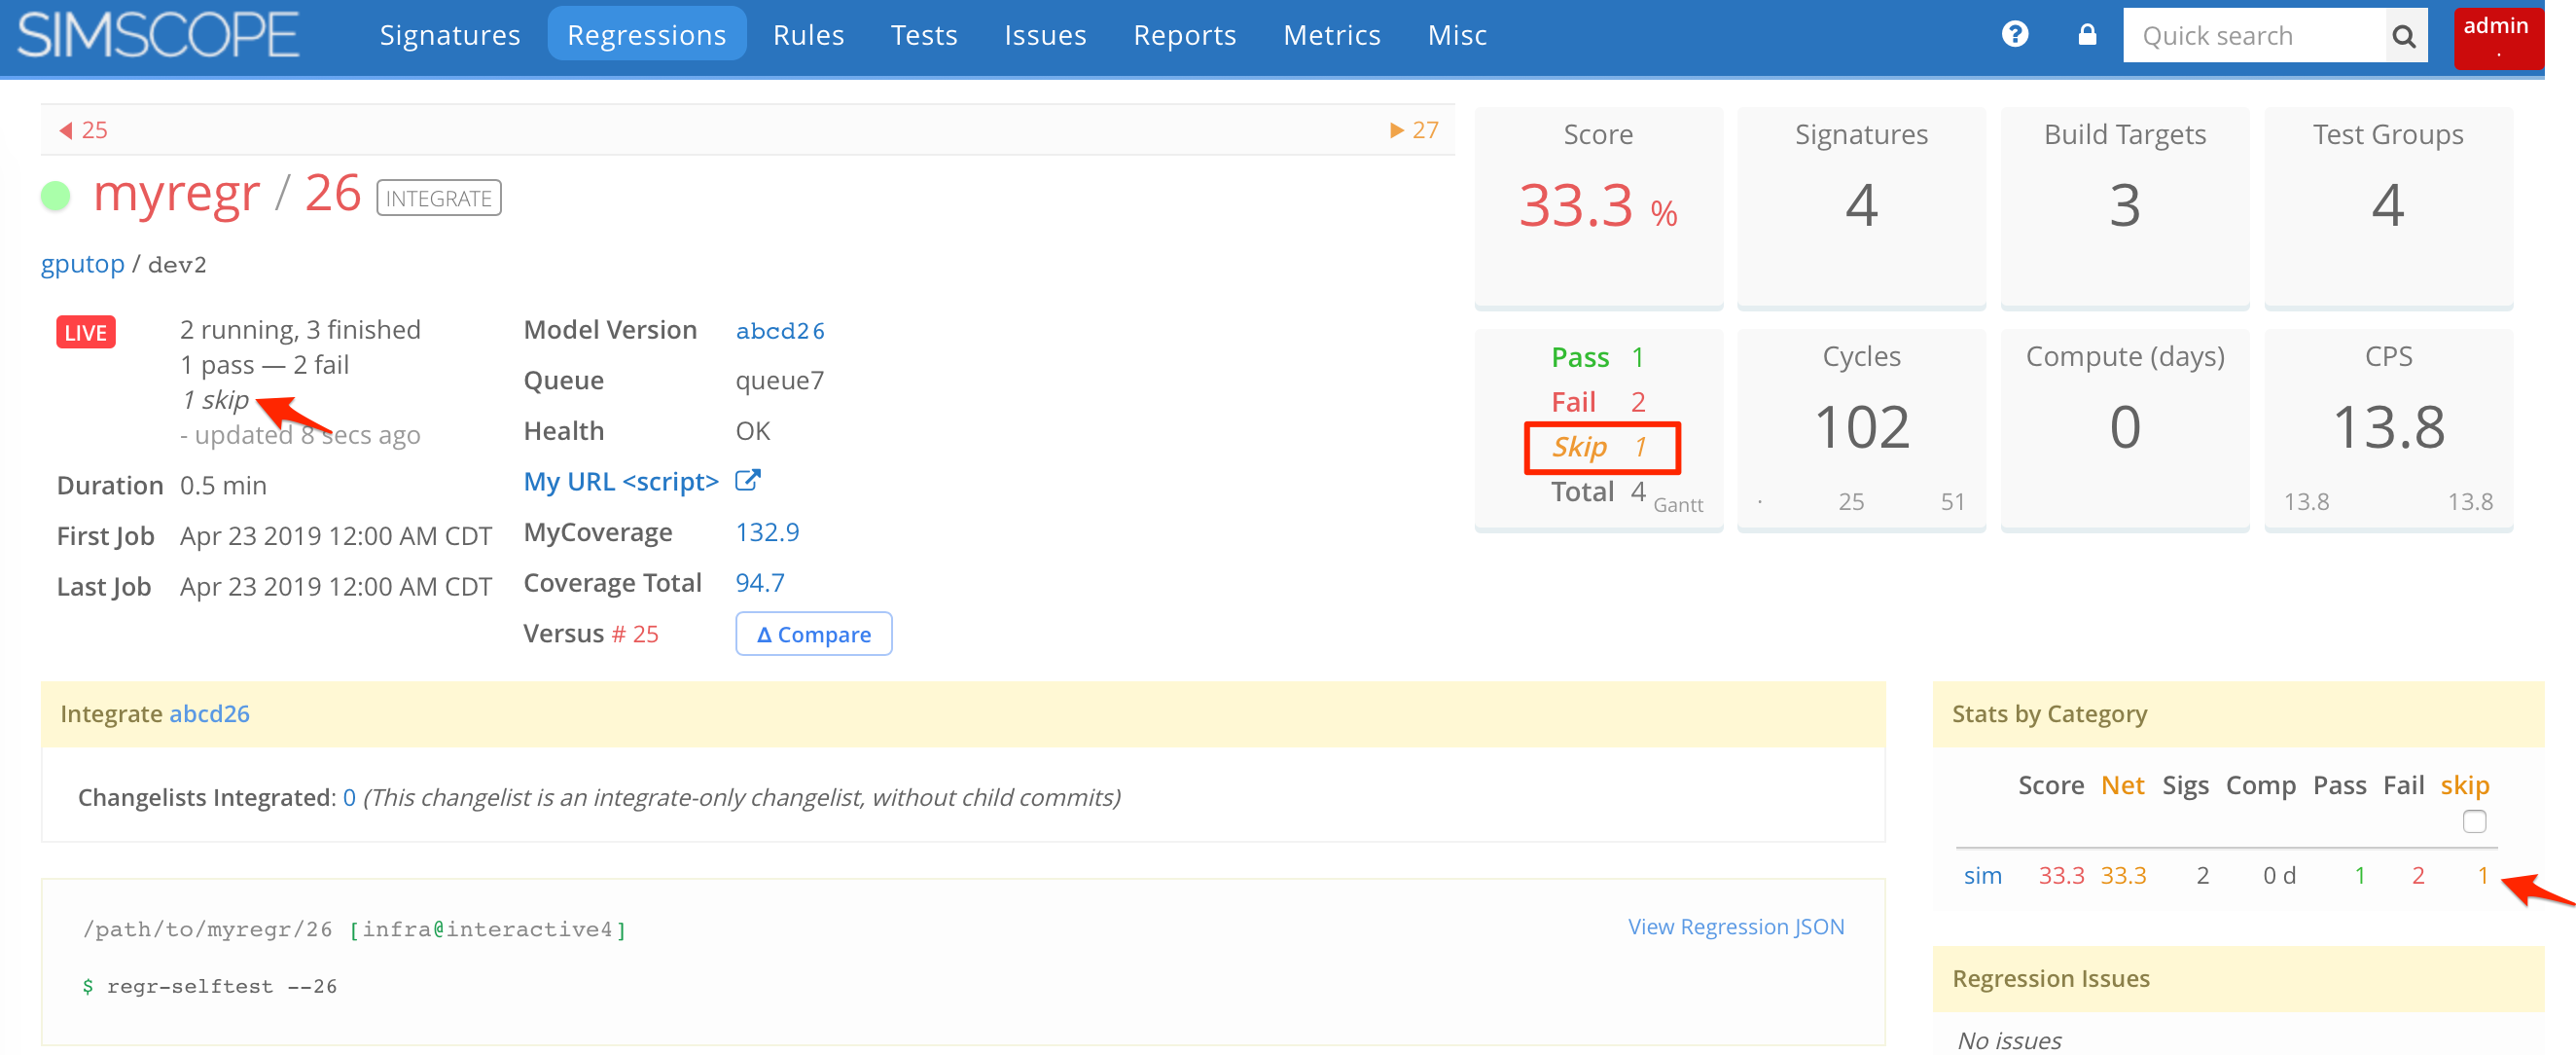2576x1055 pixels.
Task: Click the lock/security icon in header
Action: point(2087,36)
